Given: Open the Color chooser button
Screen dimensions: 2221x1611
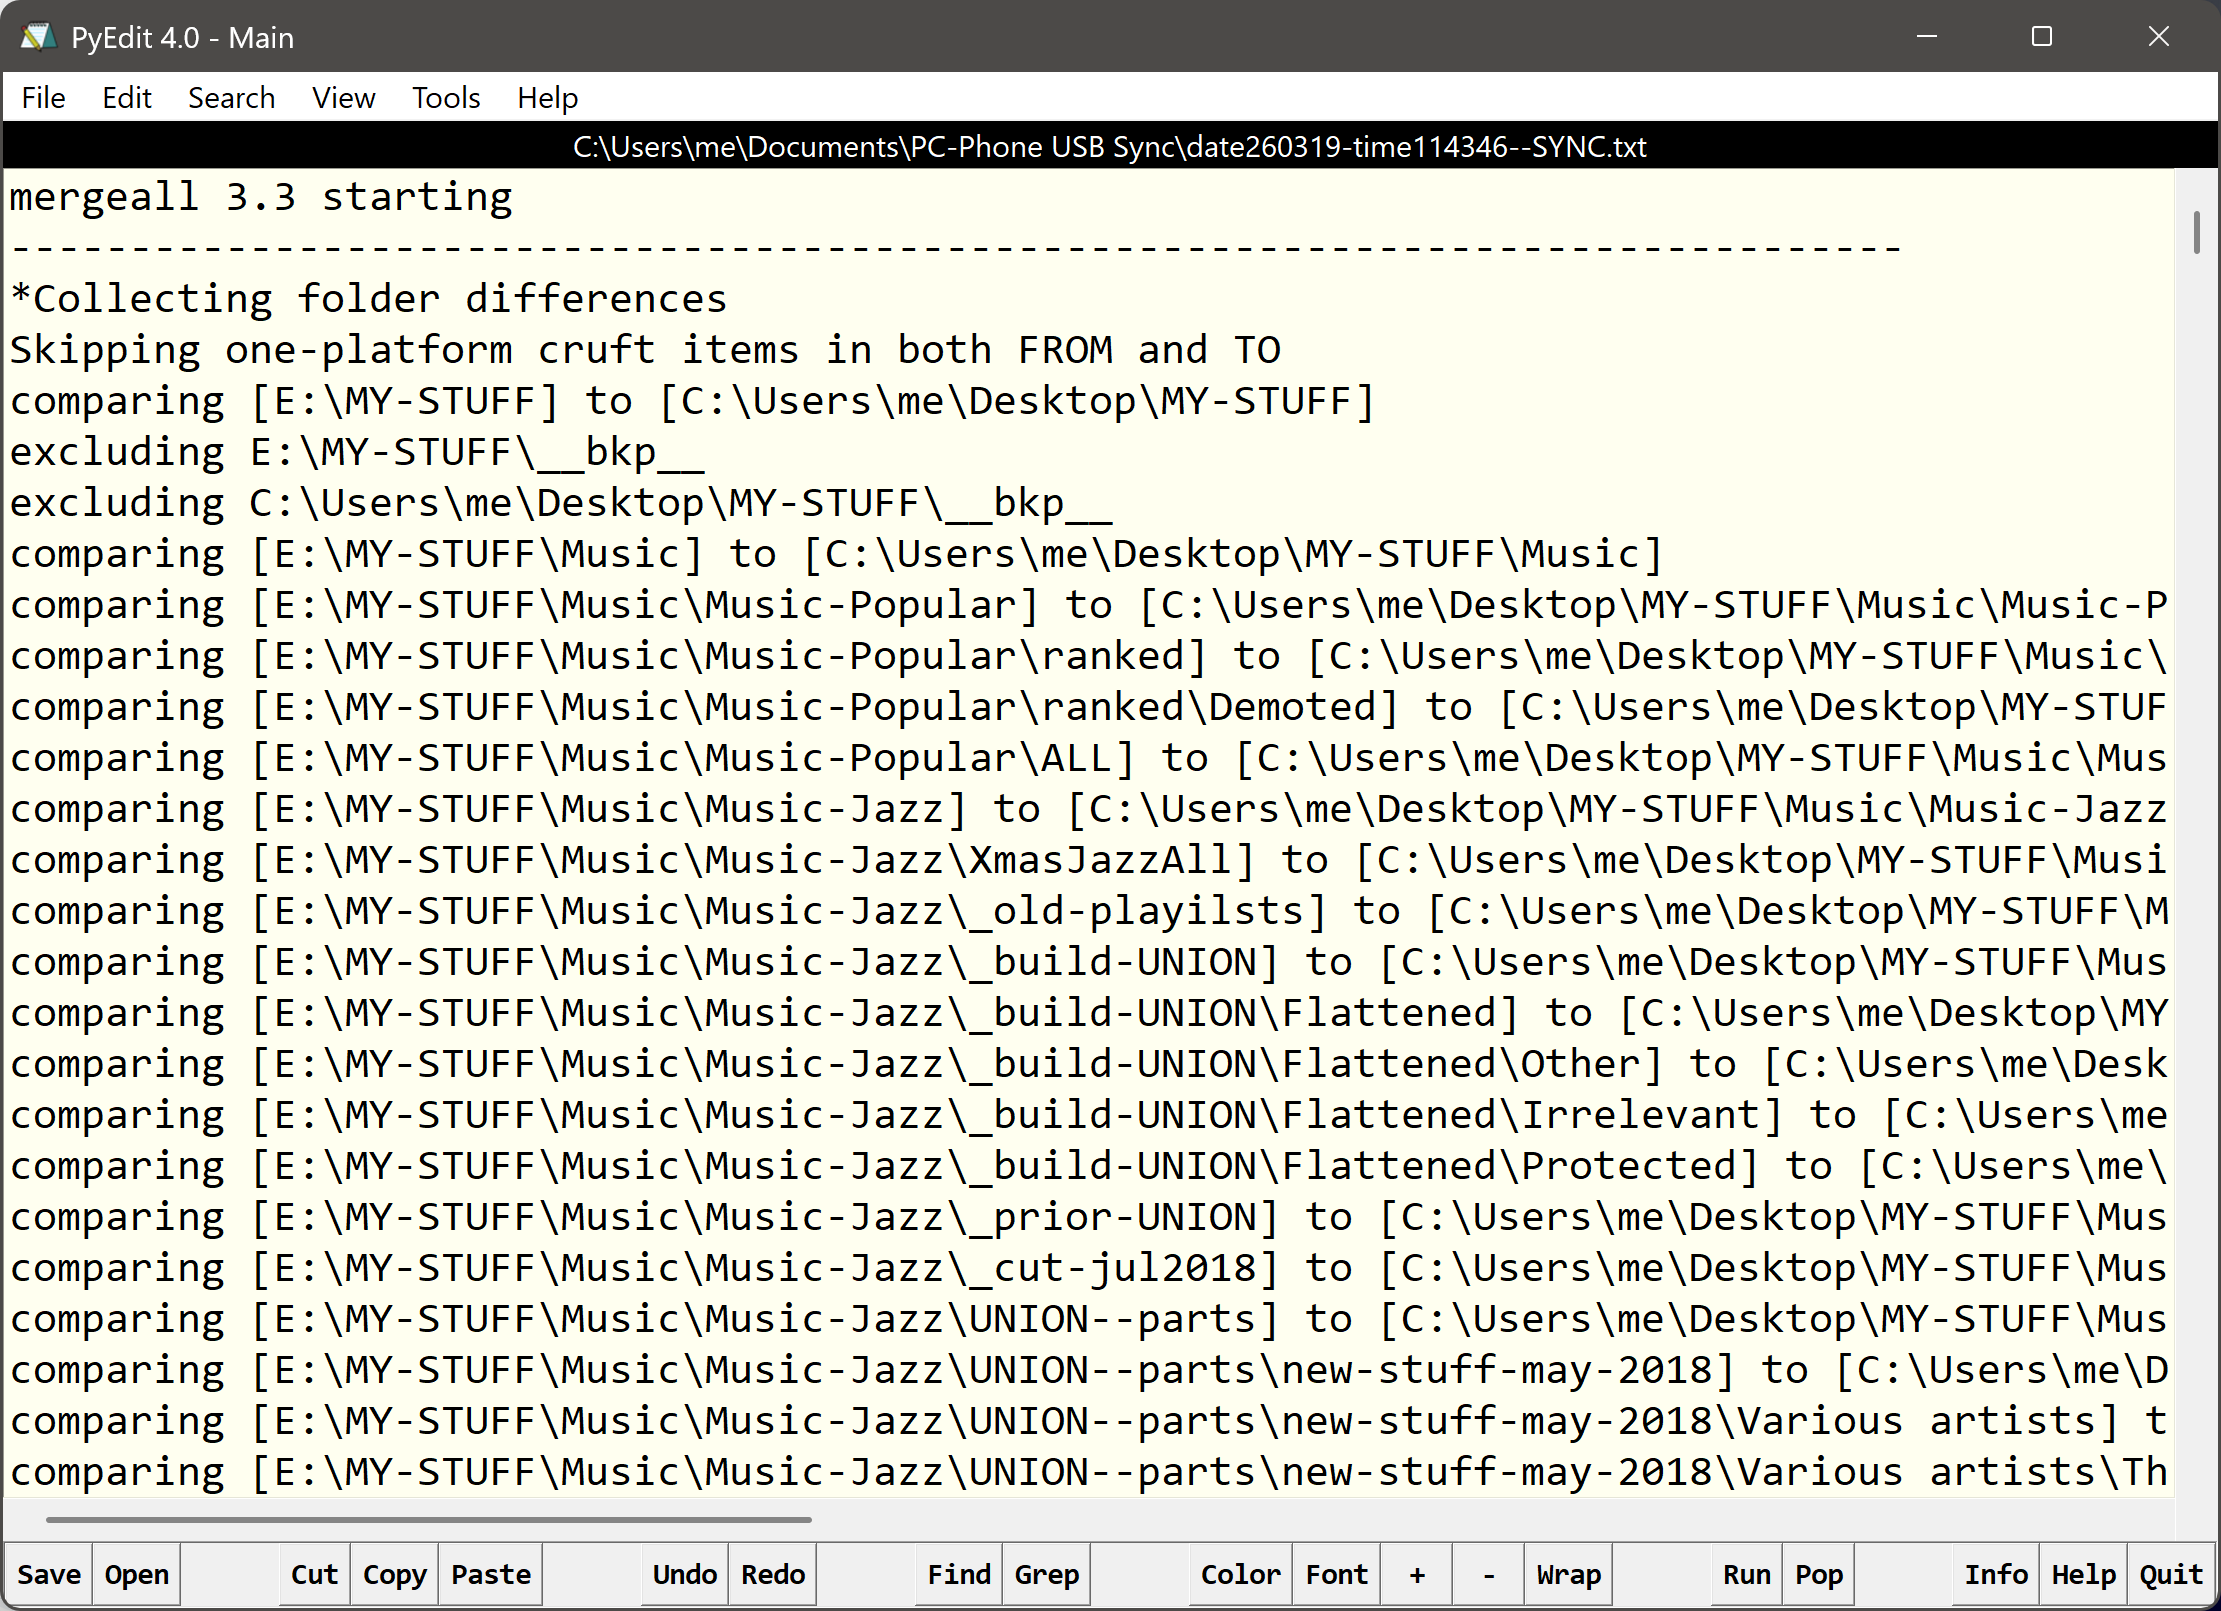Looking at the screenshot, I should point(1240,1574).
